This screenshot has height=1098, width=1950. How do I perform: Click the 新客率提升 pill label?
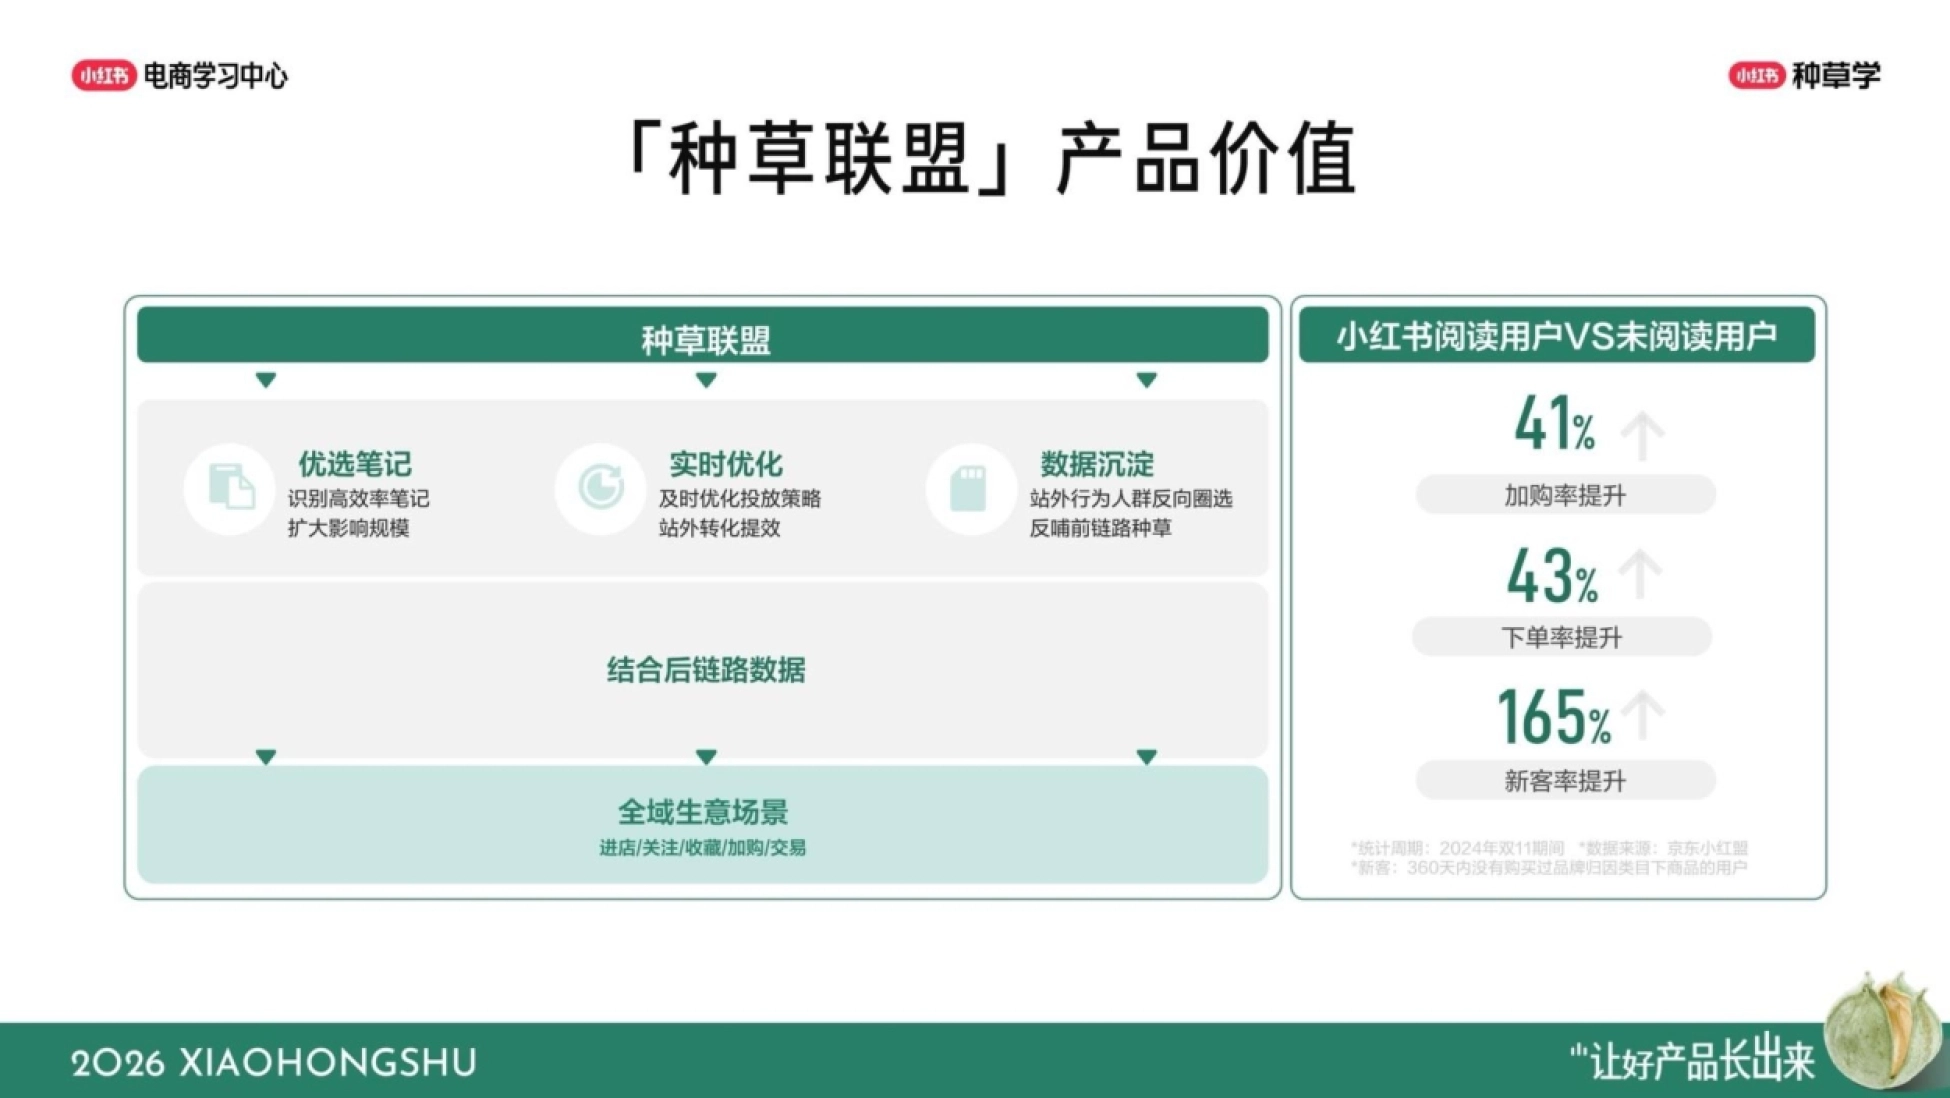[1566, 780]
